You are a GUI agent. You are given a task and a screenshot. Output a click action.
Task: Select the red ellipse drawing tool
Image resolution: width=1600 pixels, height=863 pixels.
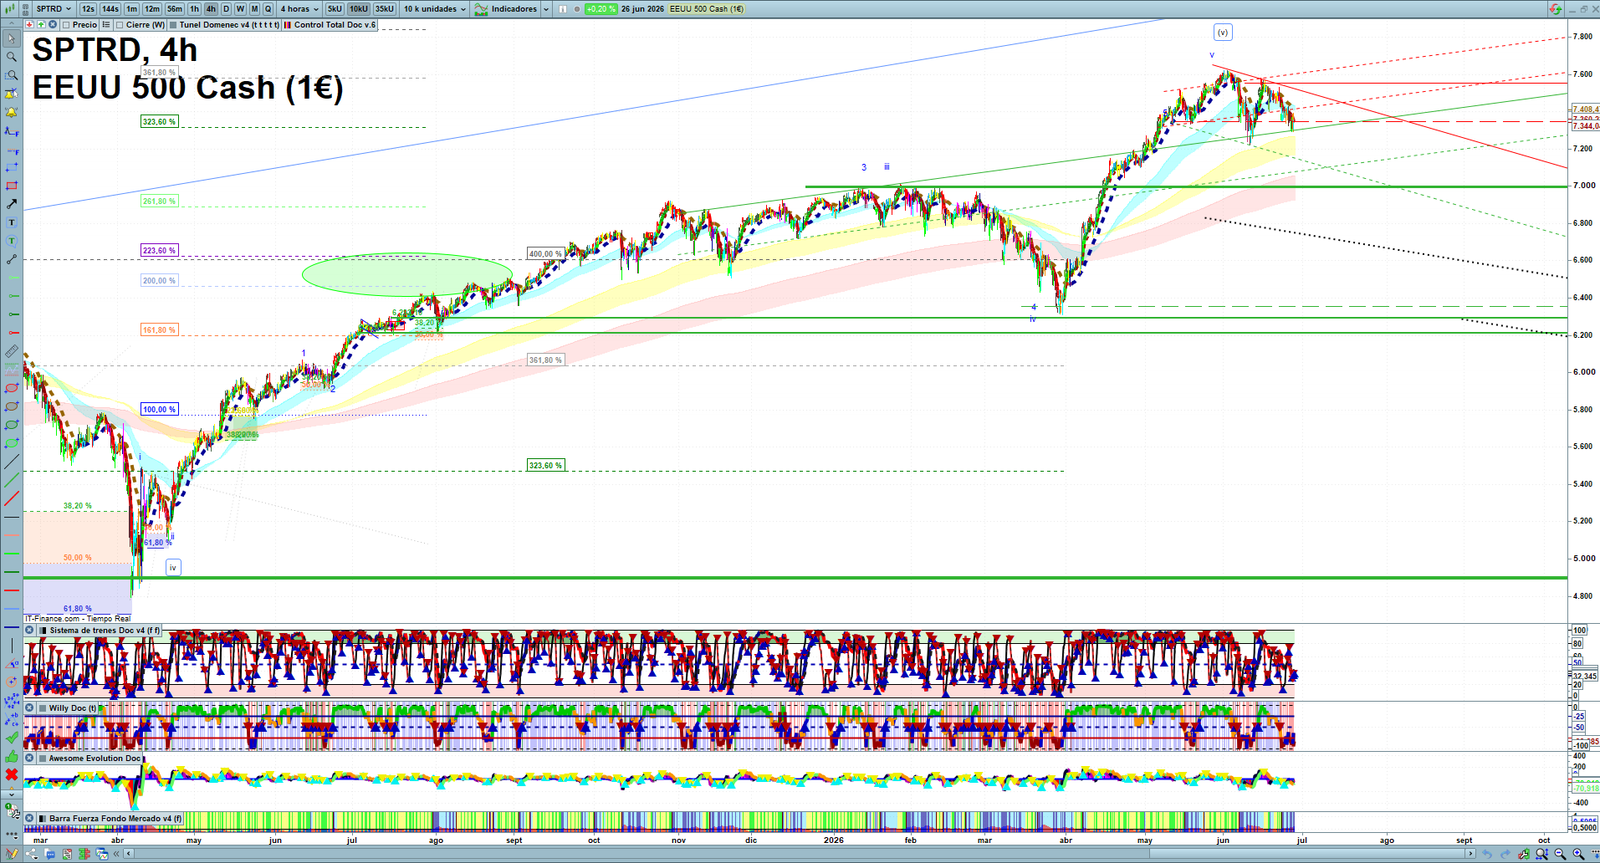click(12, 388)
